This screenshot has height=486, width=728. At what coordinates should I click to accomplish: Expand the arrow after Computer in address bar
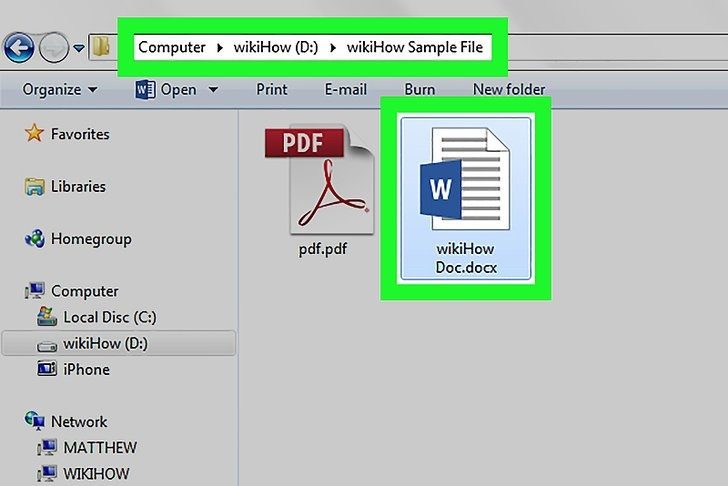pos(216,47)
